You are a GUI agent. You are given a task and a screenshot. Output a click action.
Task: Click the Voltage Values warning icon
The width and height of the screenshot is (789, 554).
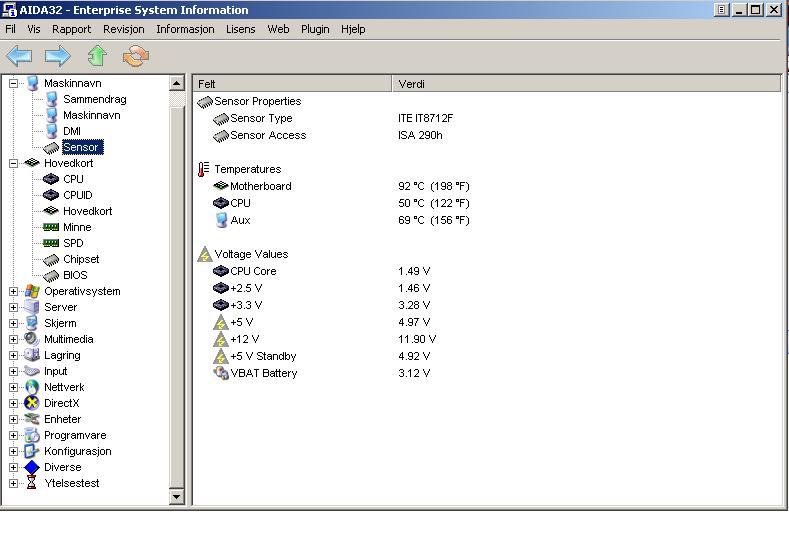point(204,254)
